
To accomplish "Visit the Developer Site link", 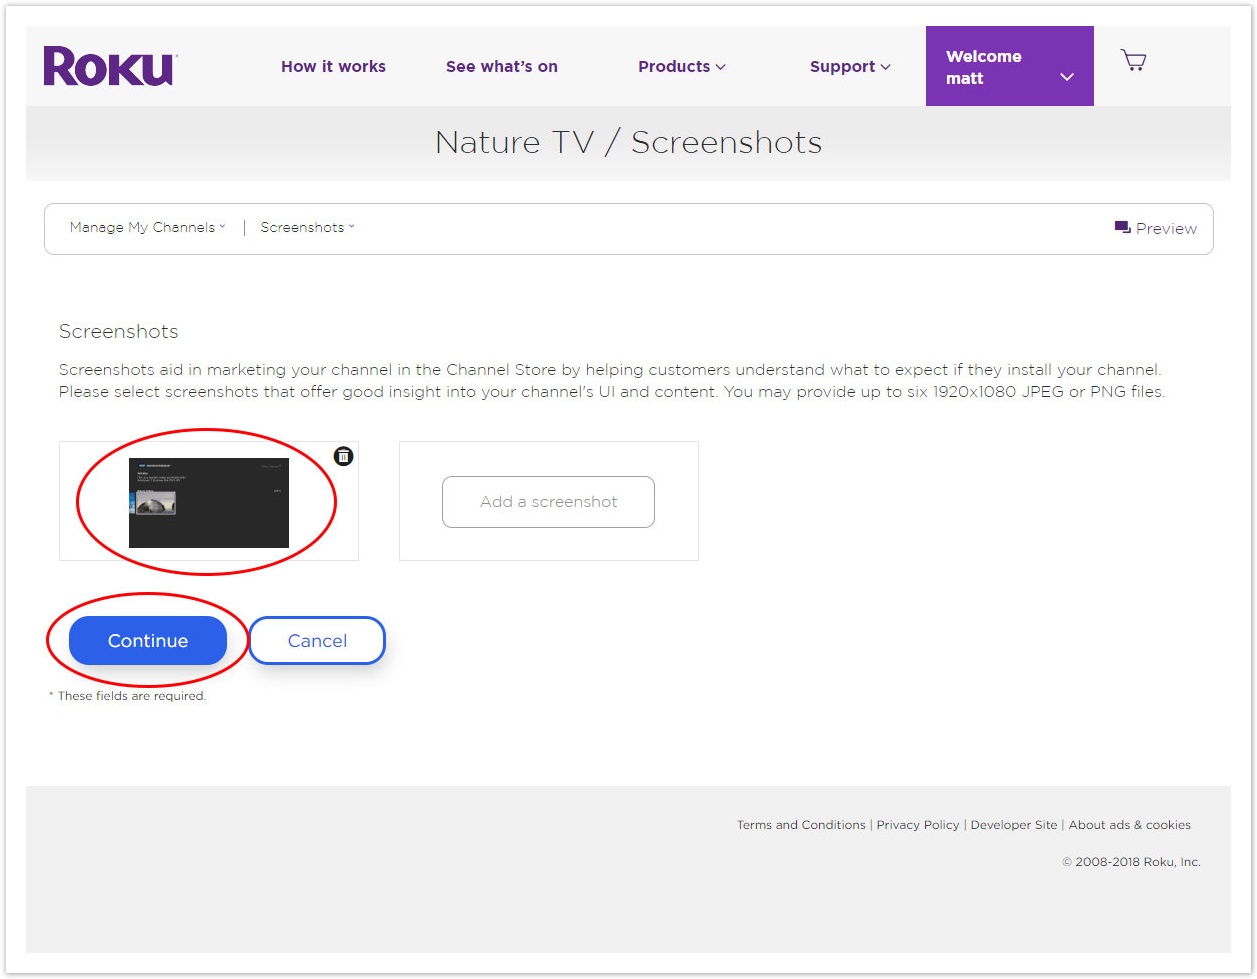I will tap(1014, 825).
